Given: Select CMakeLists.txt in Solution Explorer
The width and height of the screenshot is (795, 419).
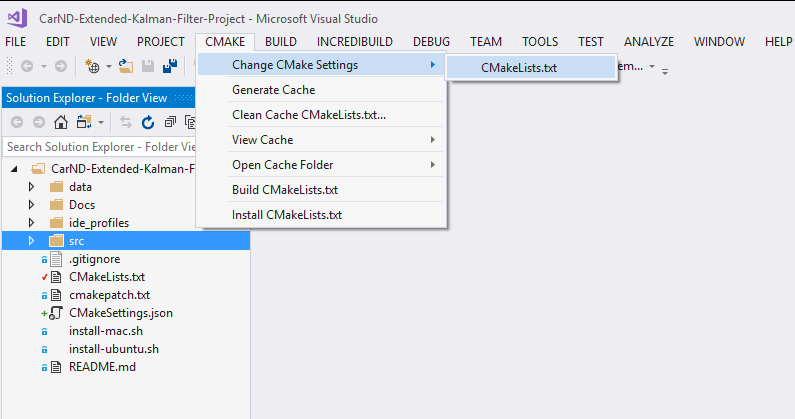Looking at the screenshot, I should point(107,277).
